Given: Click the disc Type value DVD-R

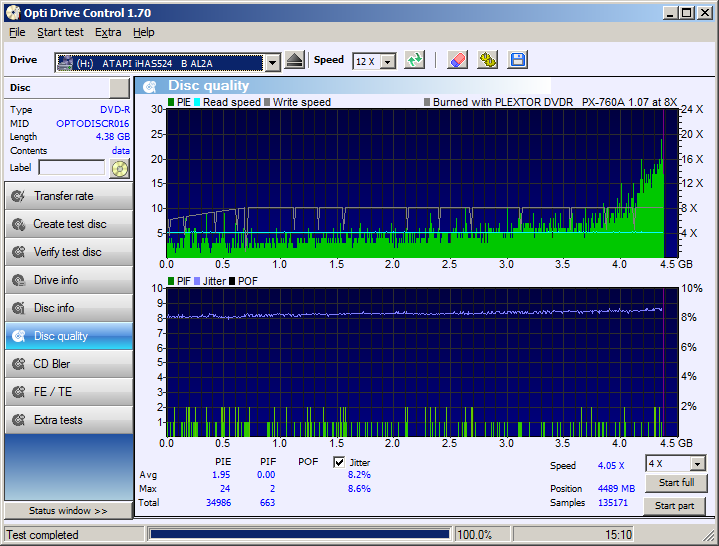Looking at the screenshot, I should coord(115,110).
